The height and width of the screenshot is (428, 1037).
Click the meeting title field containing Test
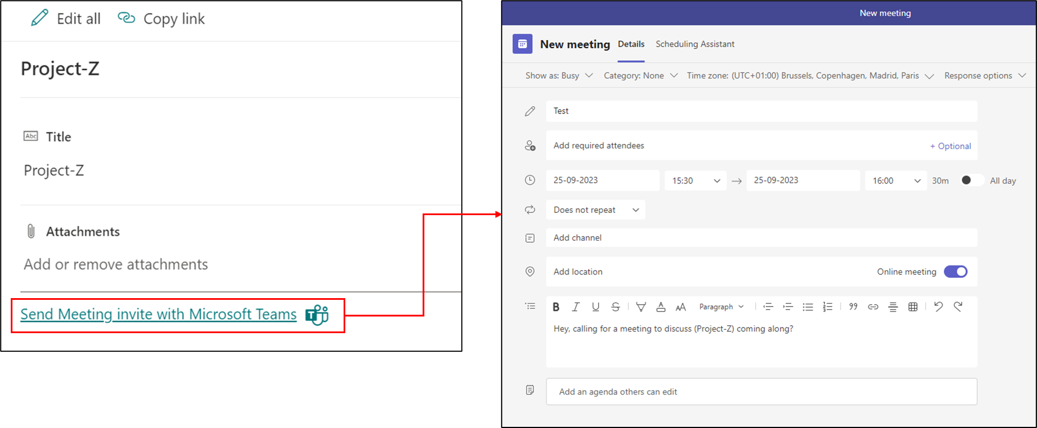point(761,111)
